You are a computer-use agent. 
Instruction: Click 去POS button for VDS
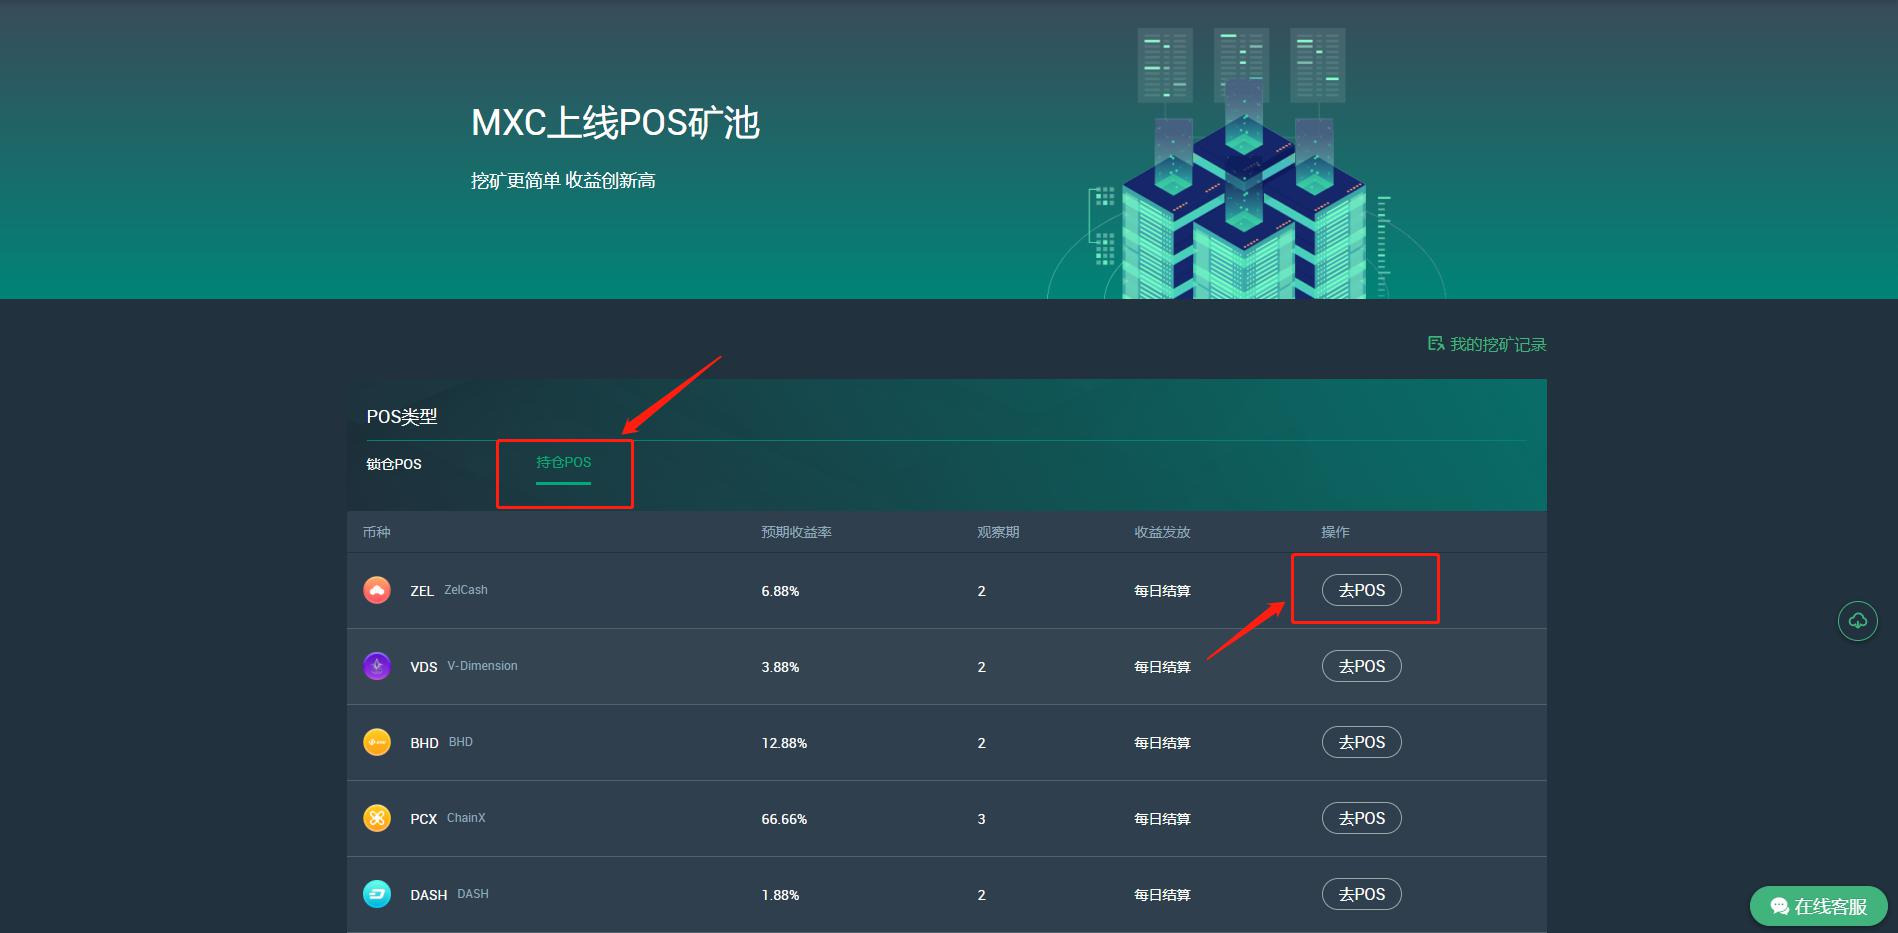click(1362, 666)
